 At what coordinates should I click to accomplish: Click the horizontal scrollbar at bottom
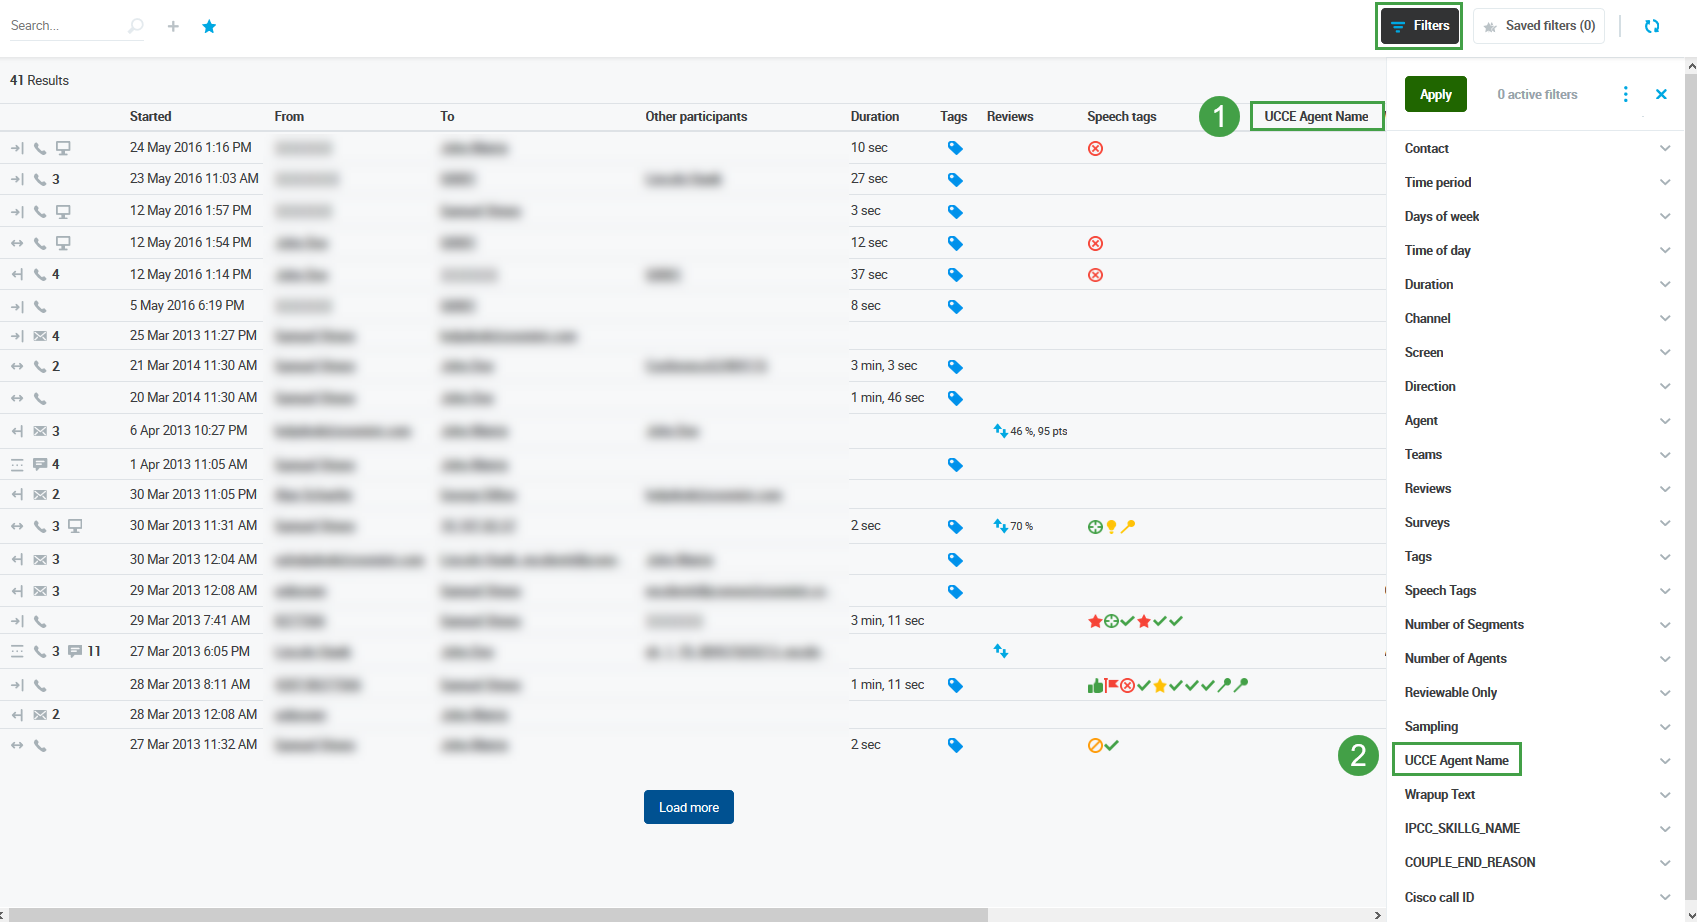click(500, 914)
